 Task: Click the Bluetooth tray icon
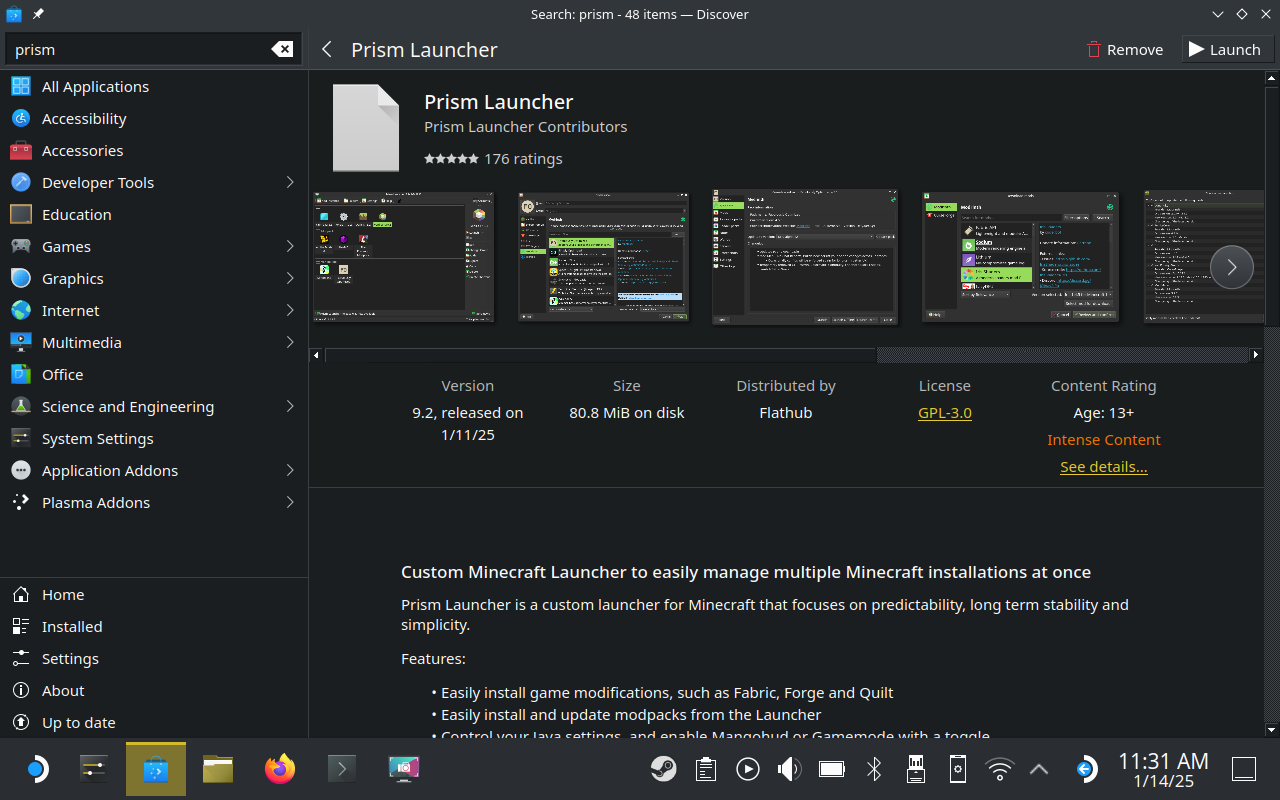click(x=873, y=769)
